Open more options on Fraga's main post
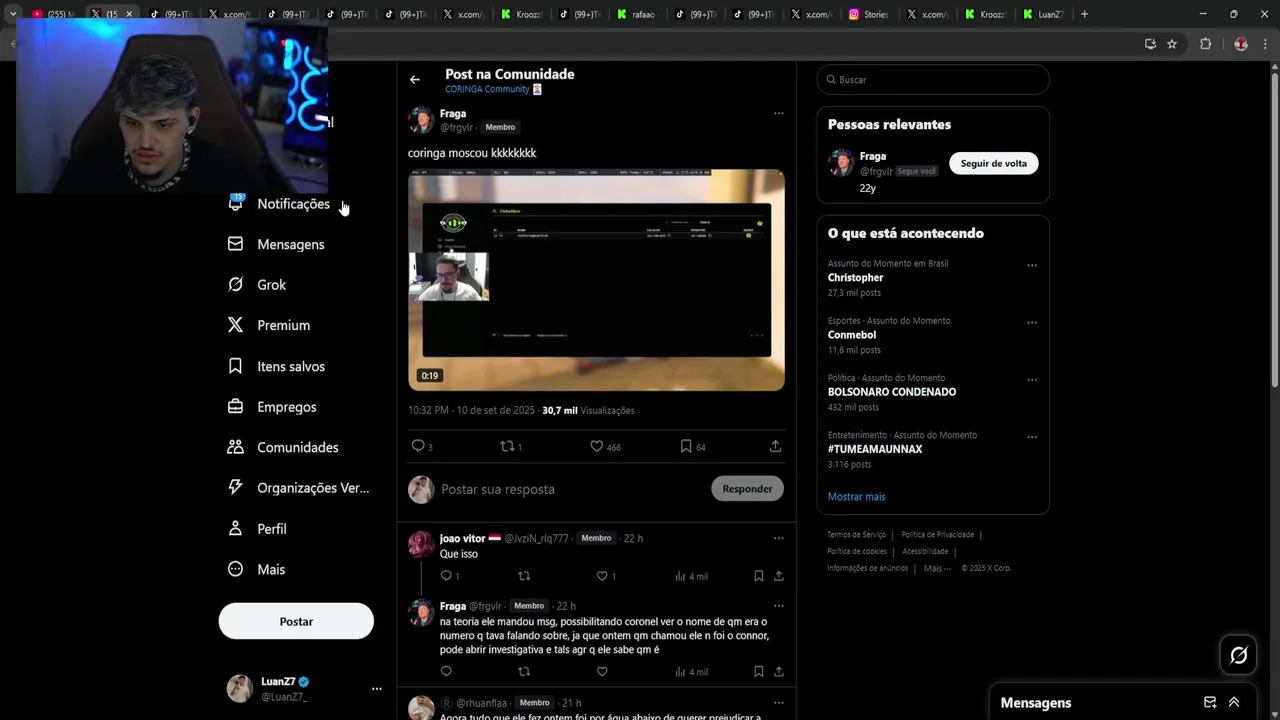The height and width of the screenshot is (720, 1280). tap(778, 113)
